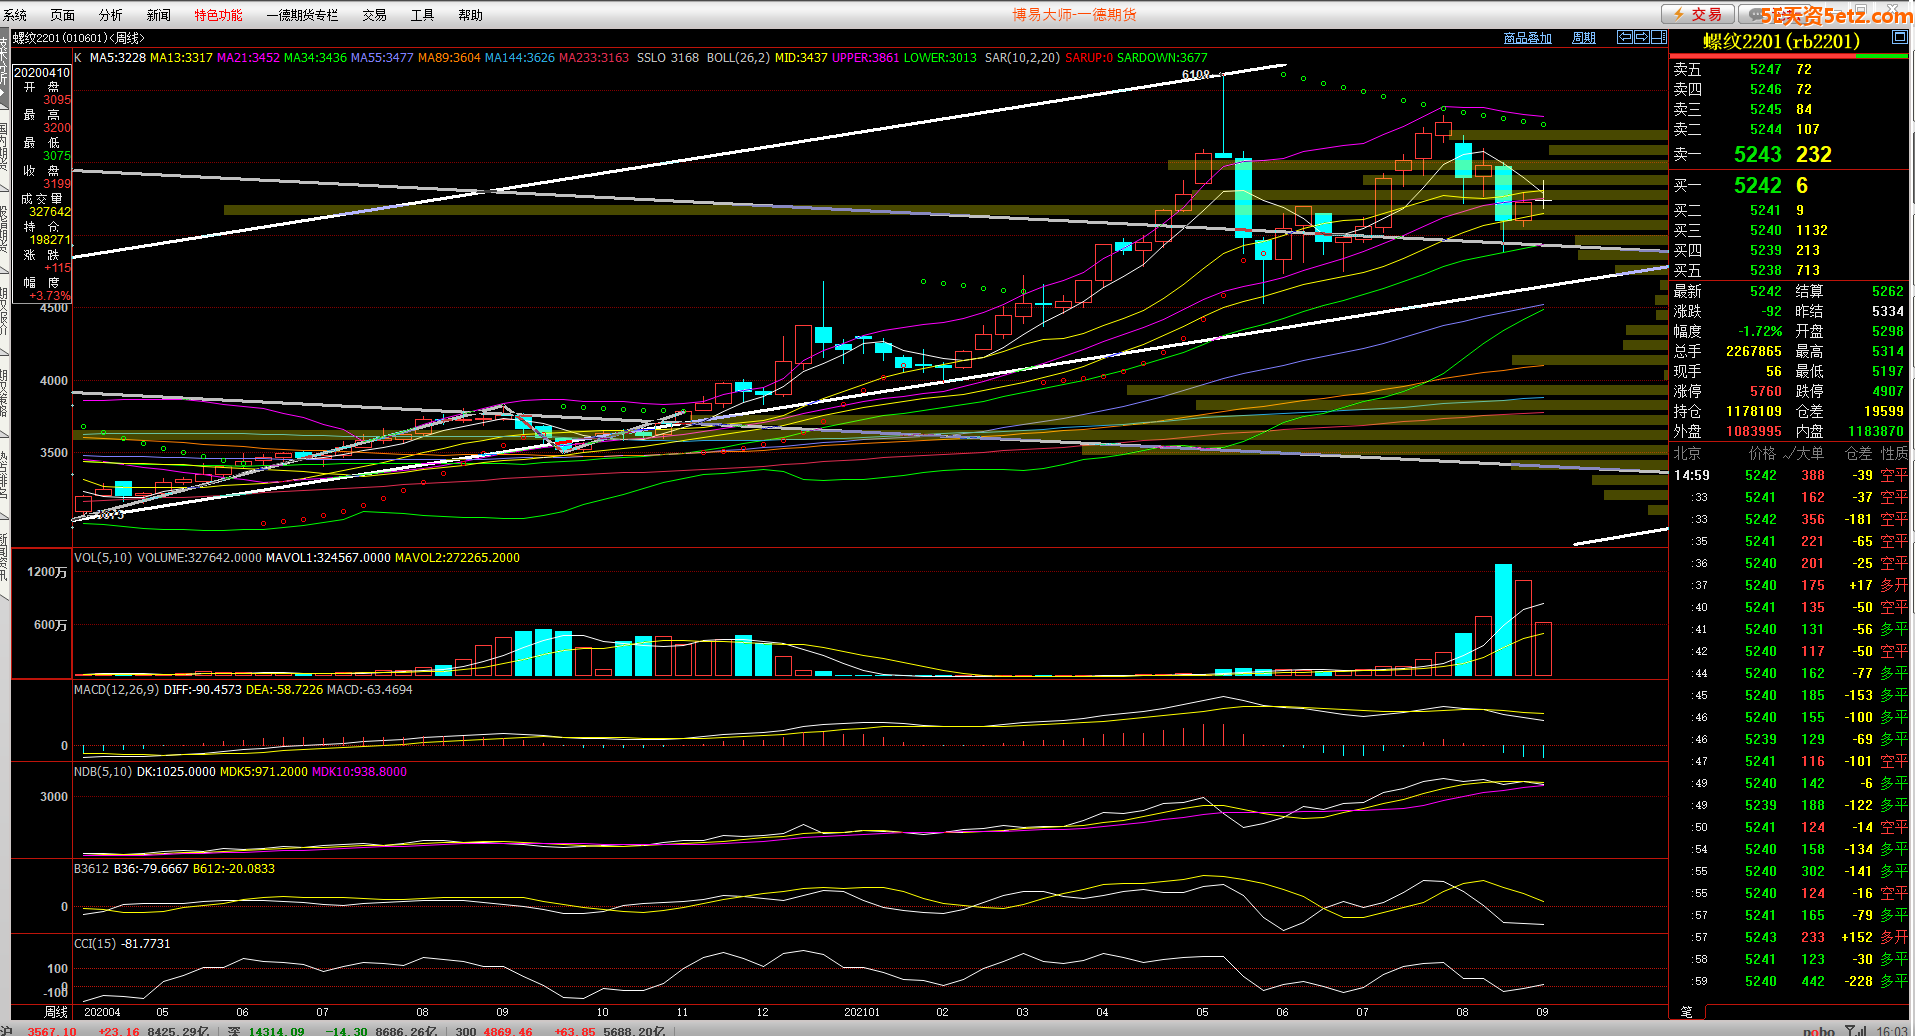Screen dimensions: 1915x1036
Task: Open the 周期 period selector
Action: [1583, 38]
